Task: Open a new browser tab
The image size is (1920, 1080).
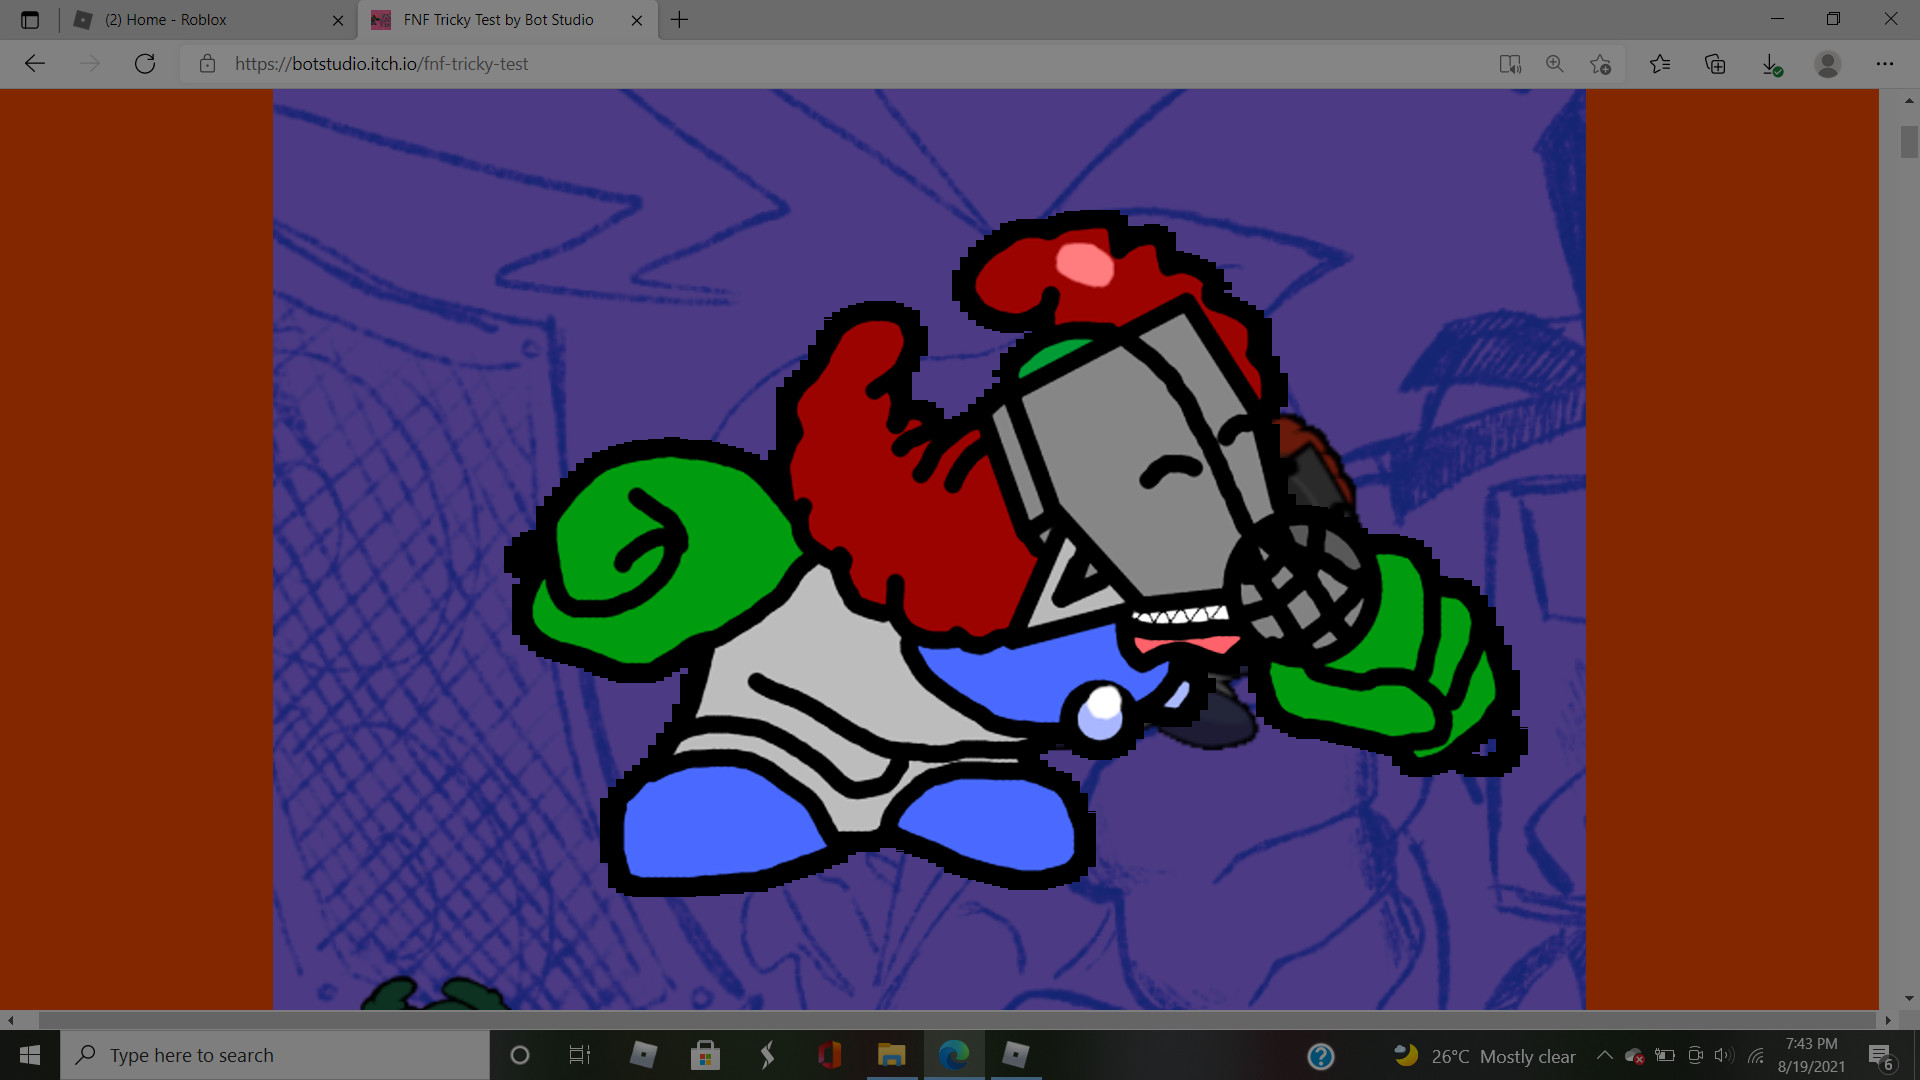Action: click(680, 20)
